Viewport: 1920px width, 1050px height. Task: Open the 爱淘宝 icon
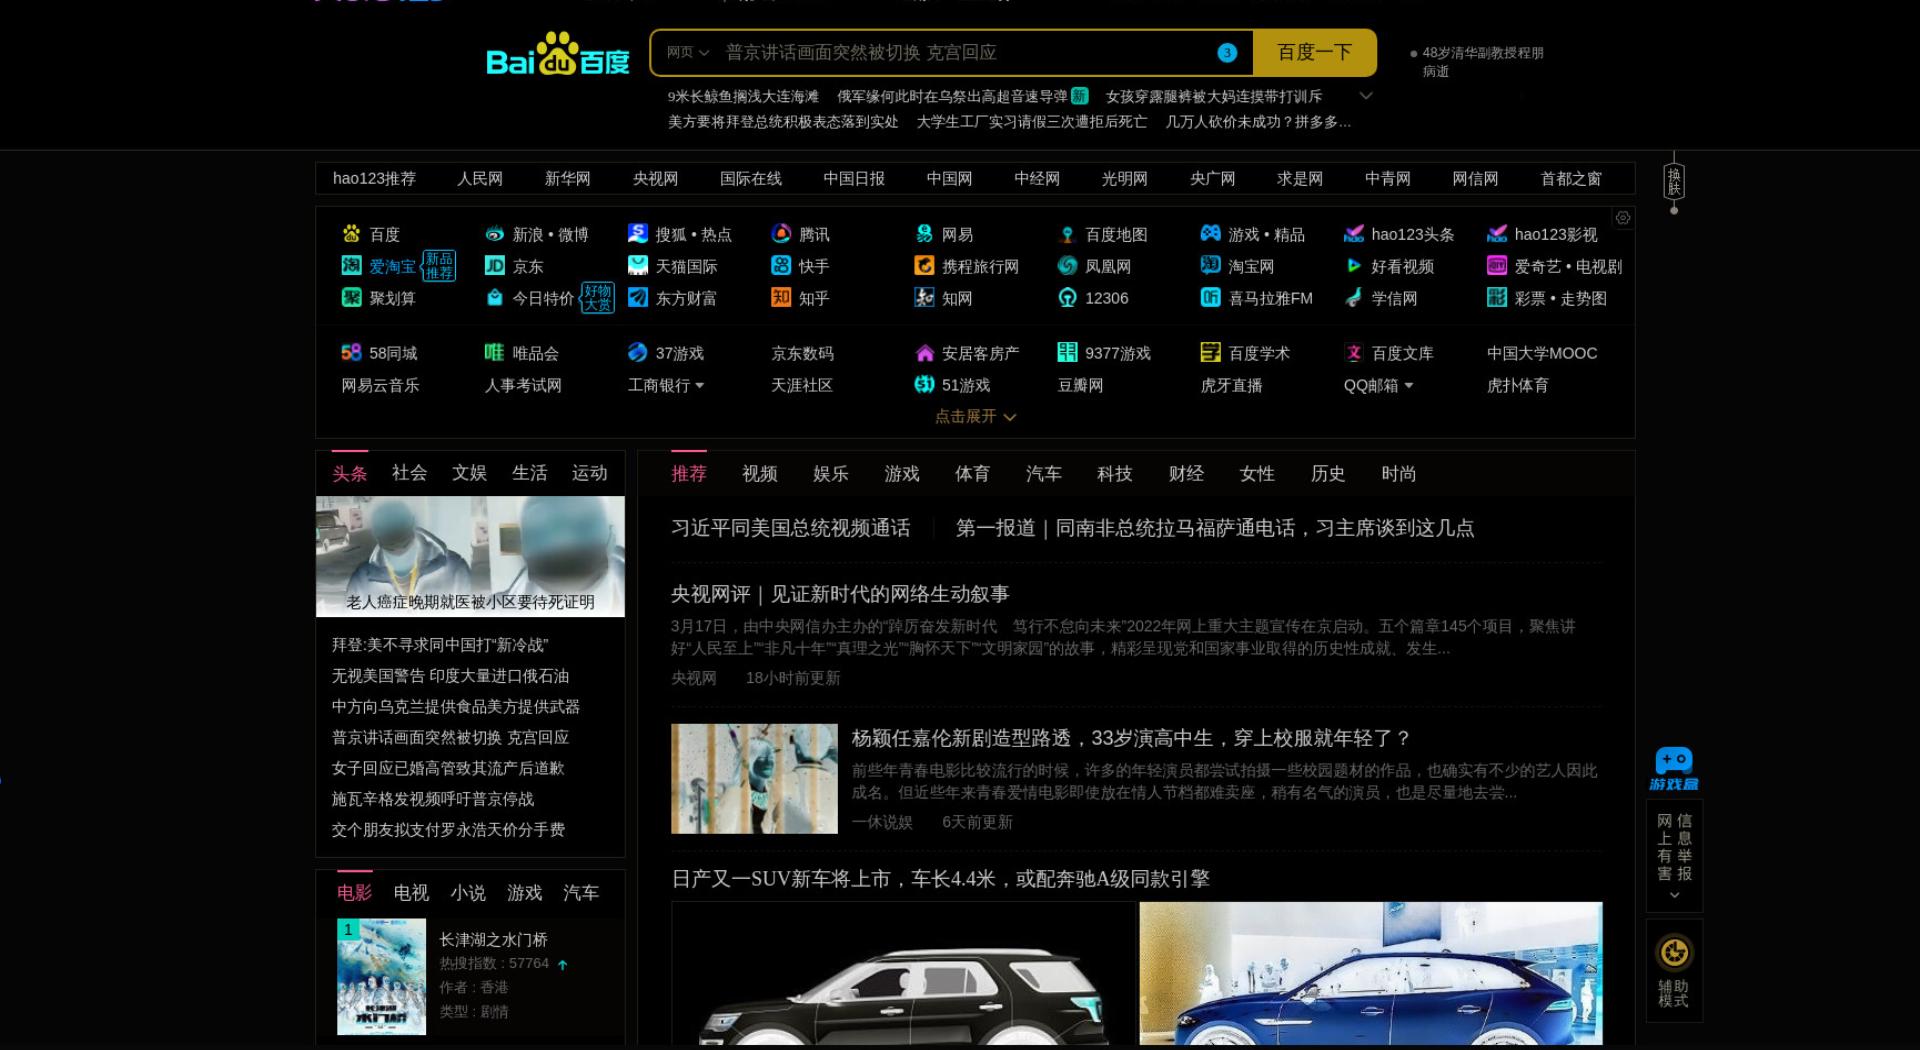tap(351, 266)
